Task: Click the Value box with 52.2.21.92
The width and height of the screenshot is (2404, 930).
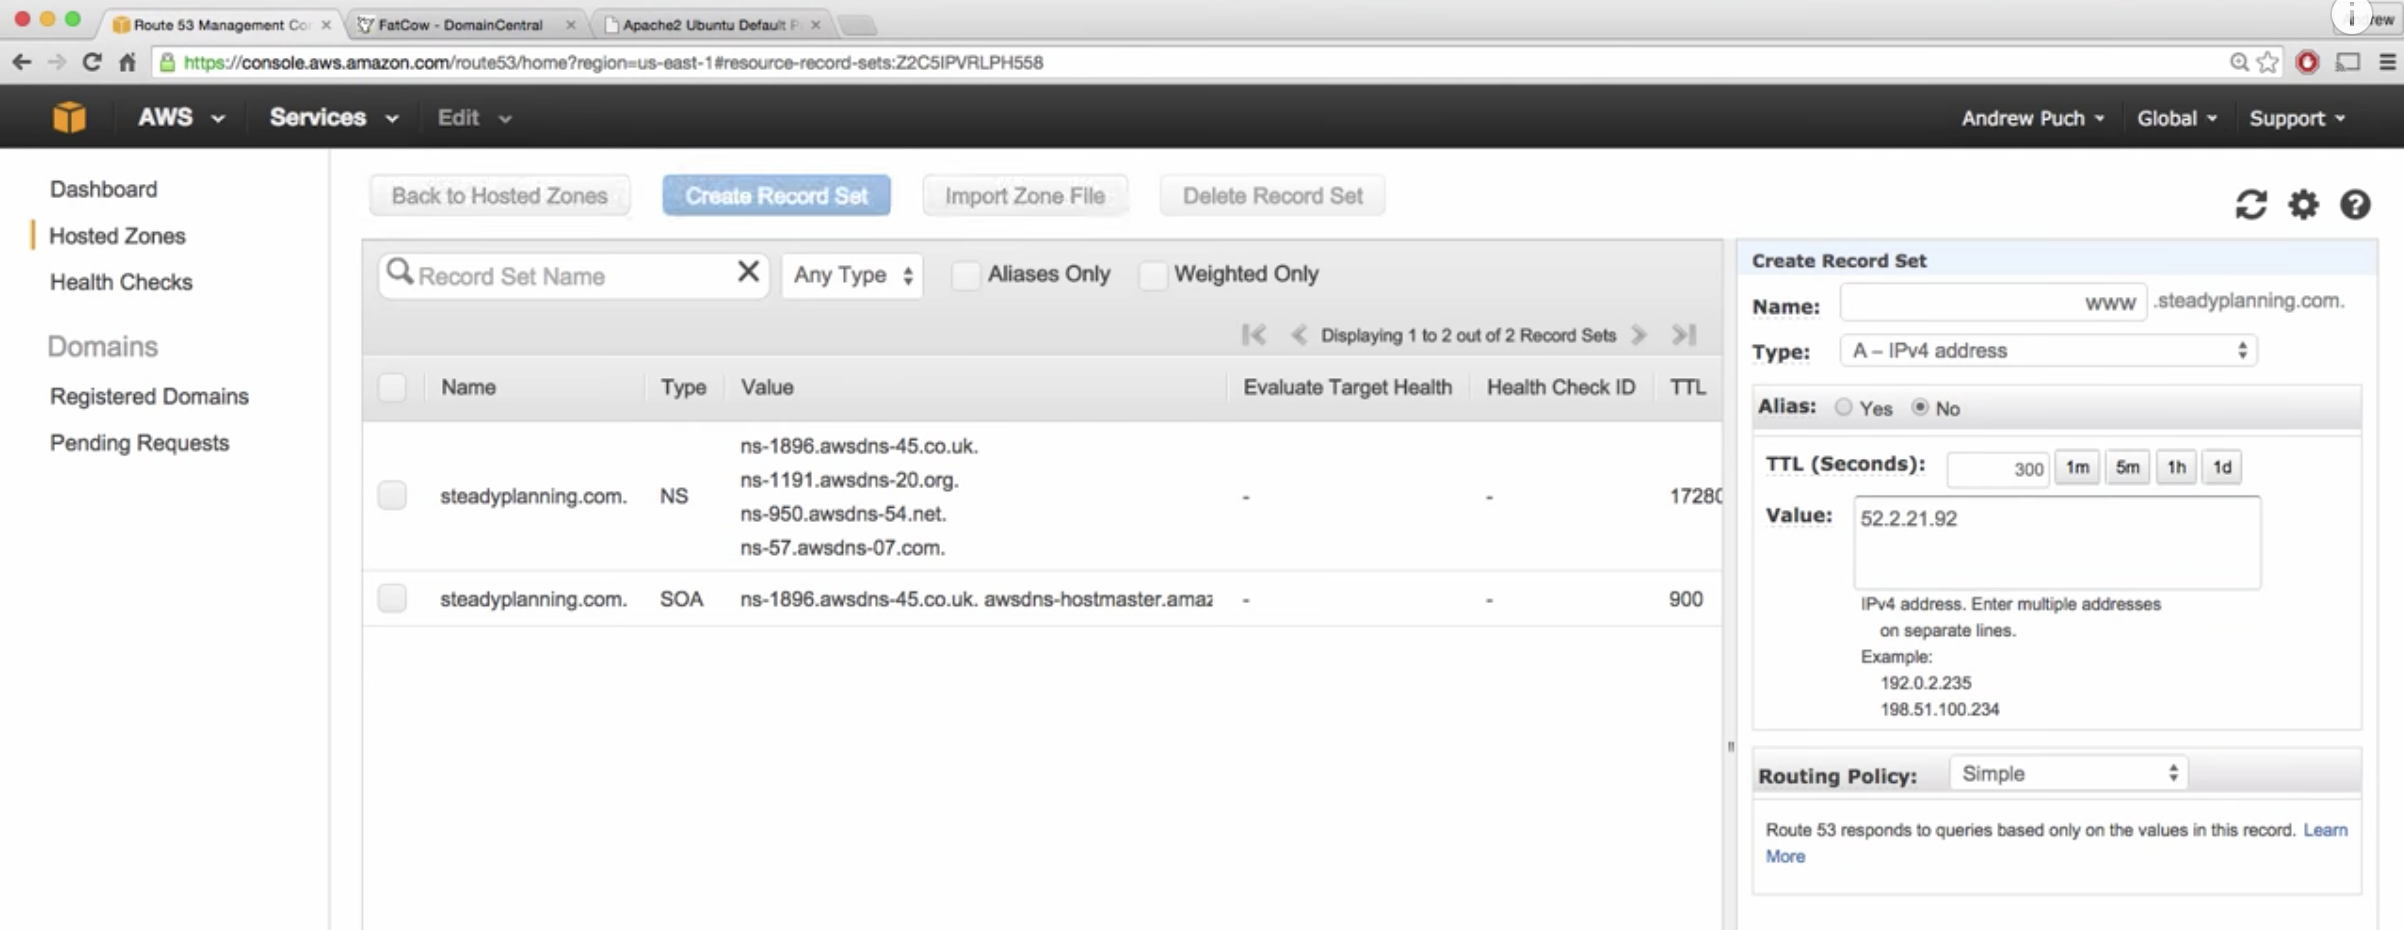Action: click(2057, 542)
